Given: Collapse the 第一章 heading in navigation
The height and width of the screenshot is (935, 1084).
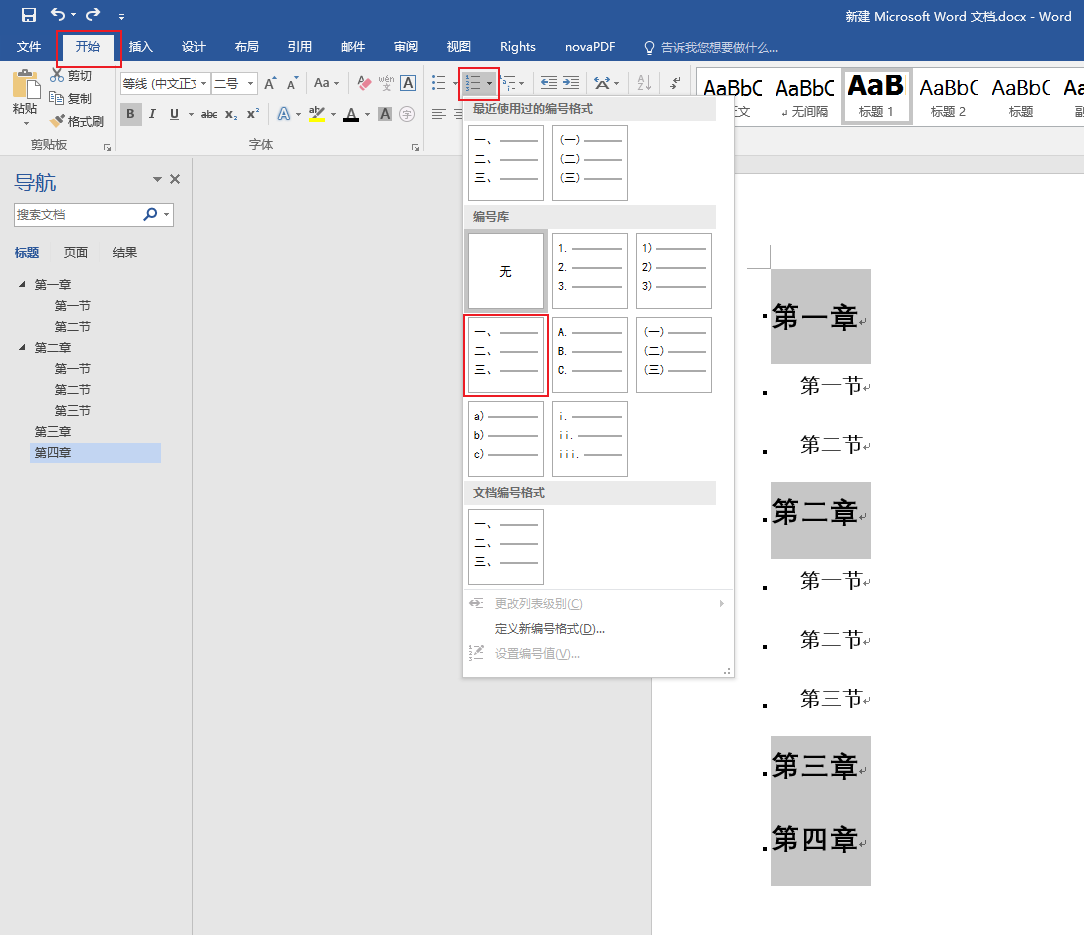Looking at the screenshot, I should [x=22, y=284].
